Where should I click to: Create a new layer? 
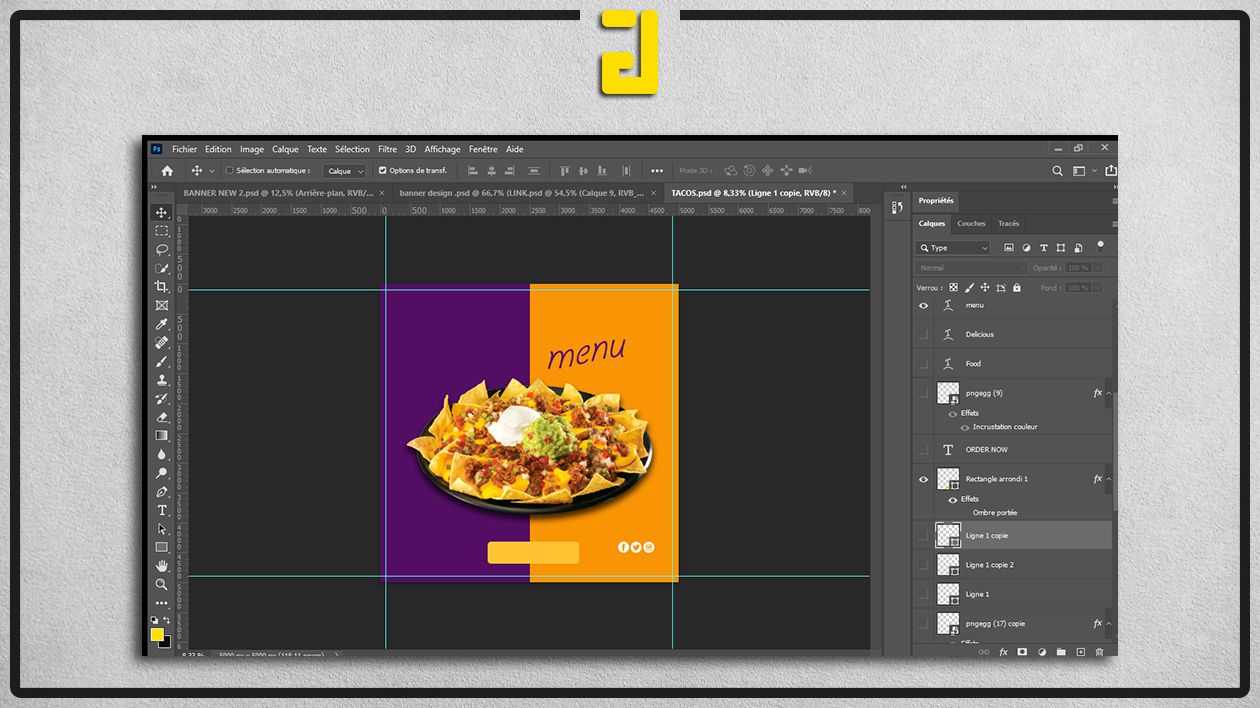pyautogui.click(x=1080, y=652)
